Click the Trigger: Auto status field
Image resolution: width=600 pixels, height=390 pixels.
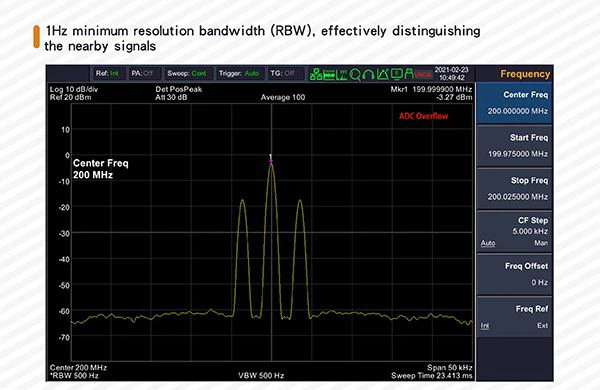pos(239,73)
